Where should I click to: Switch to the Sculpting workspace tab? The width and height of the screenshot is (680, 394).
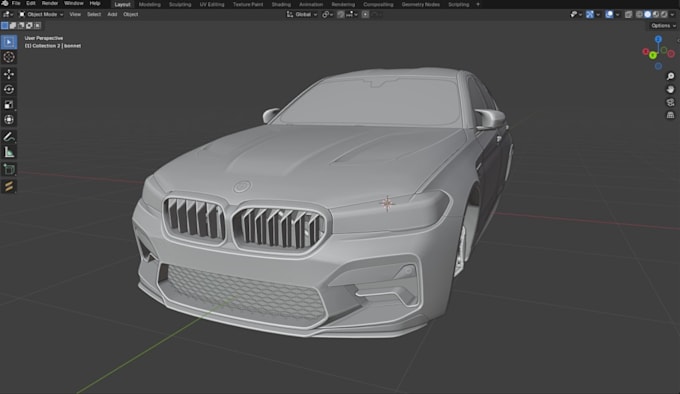click(x=180, y=4)
